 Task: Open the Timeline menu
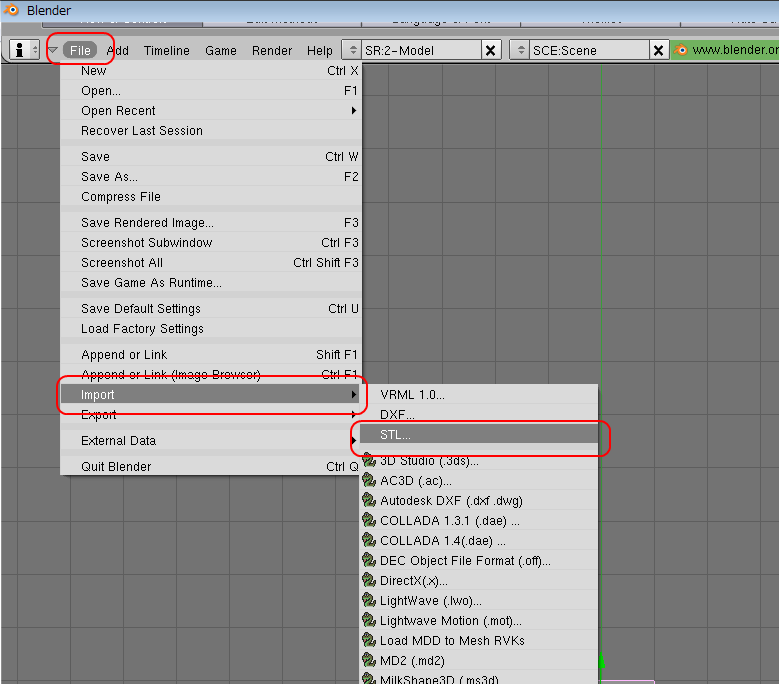click(x=167, y=51)
